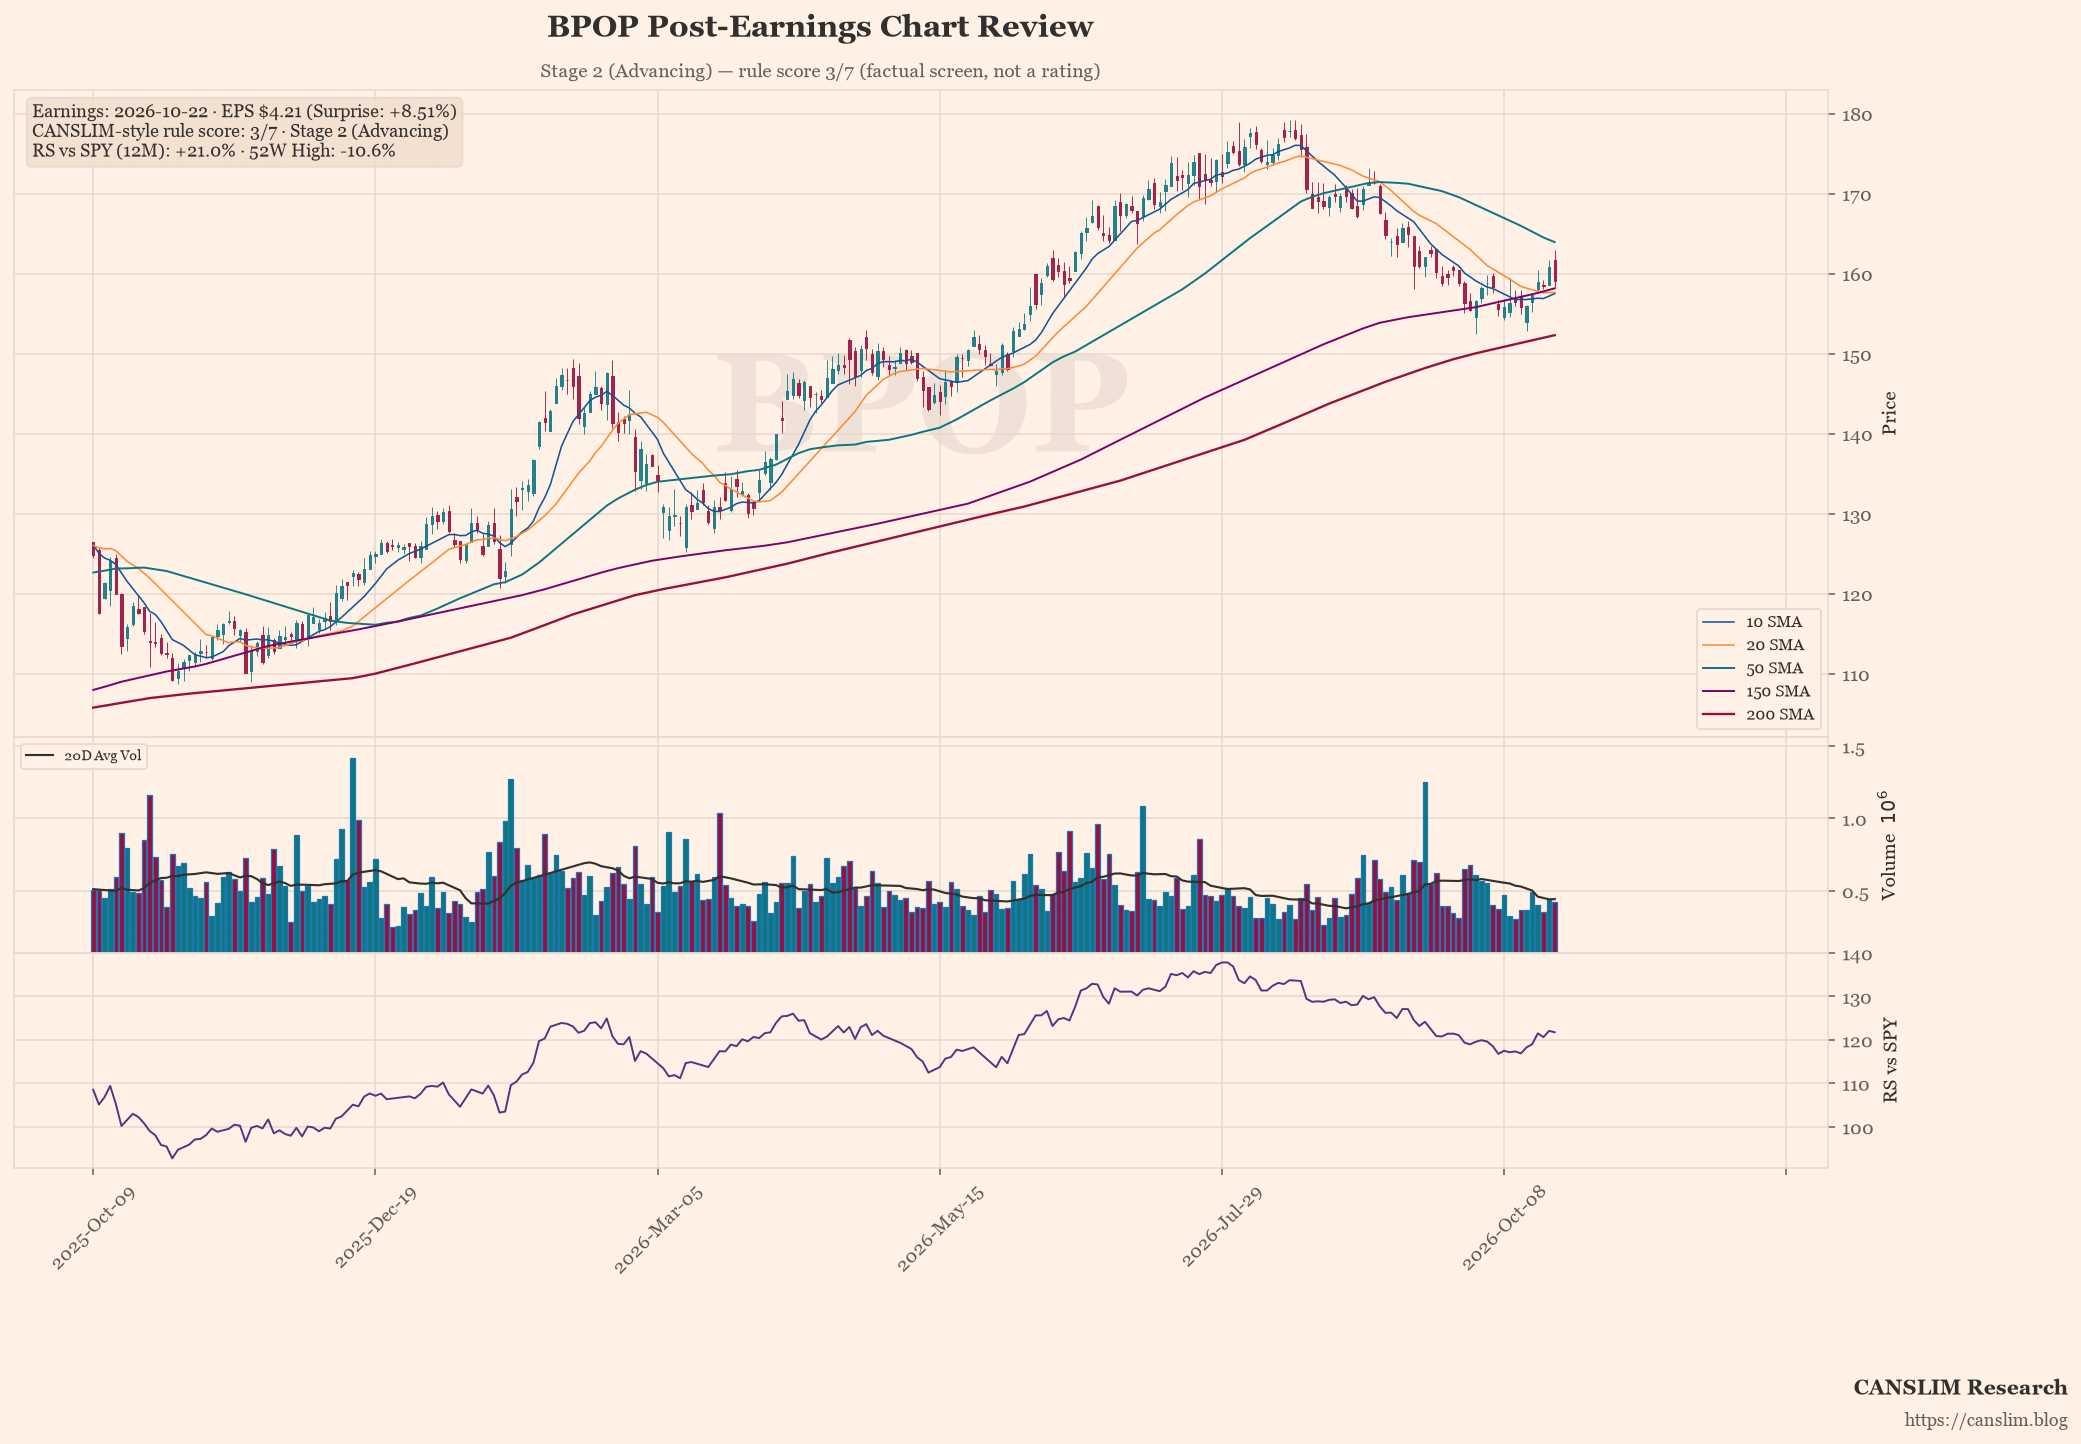Viewport: 2081px width, 1444px height.
Task: Click the volume spike bar in September 2026
Action: pyautogui.click(x=1425, y=867)
